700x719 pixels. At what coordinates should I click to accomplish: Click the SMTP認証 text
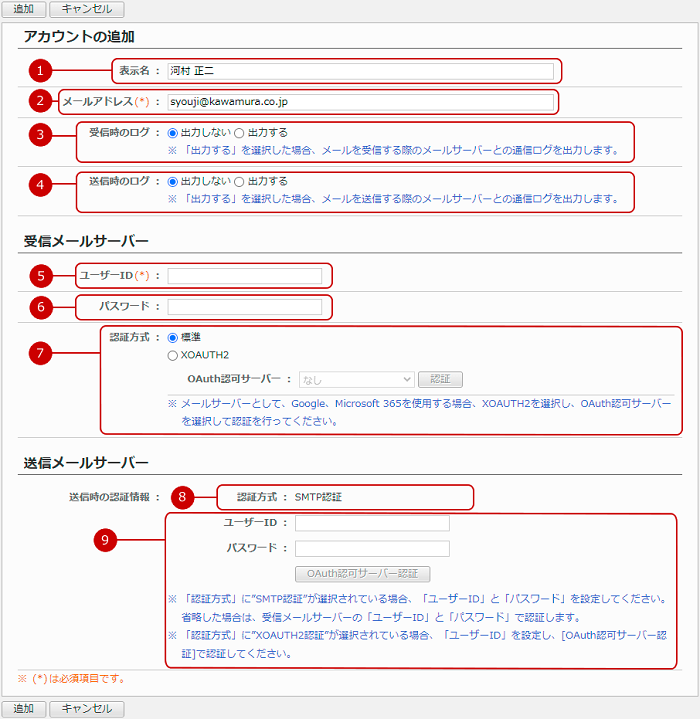click(x=318, y=497)
